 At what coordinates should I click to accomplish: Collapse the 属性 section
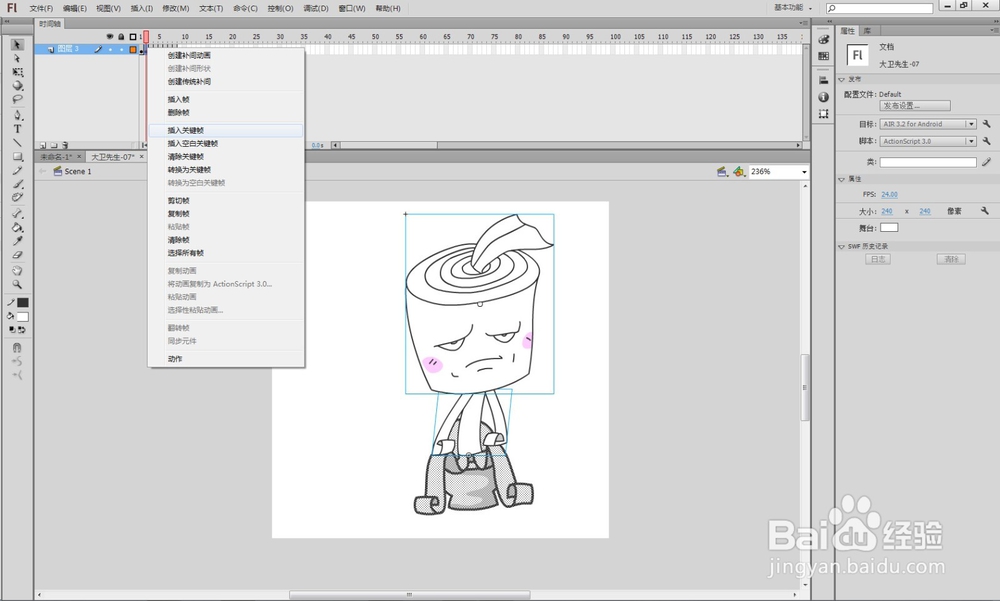coord(841,179)
